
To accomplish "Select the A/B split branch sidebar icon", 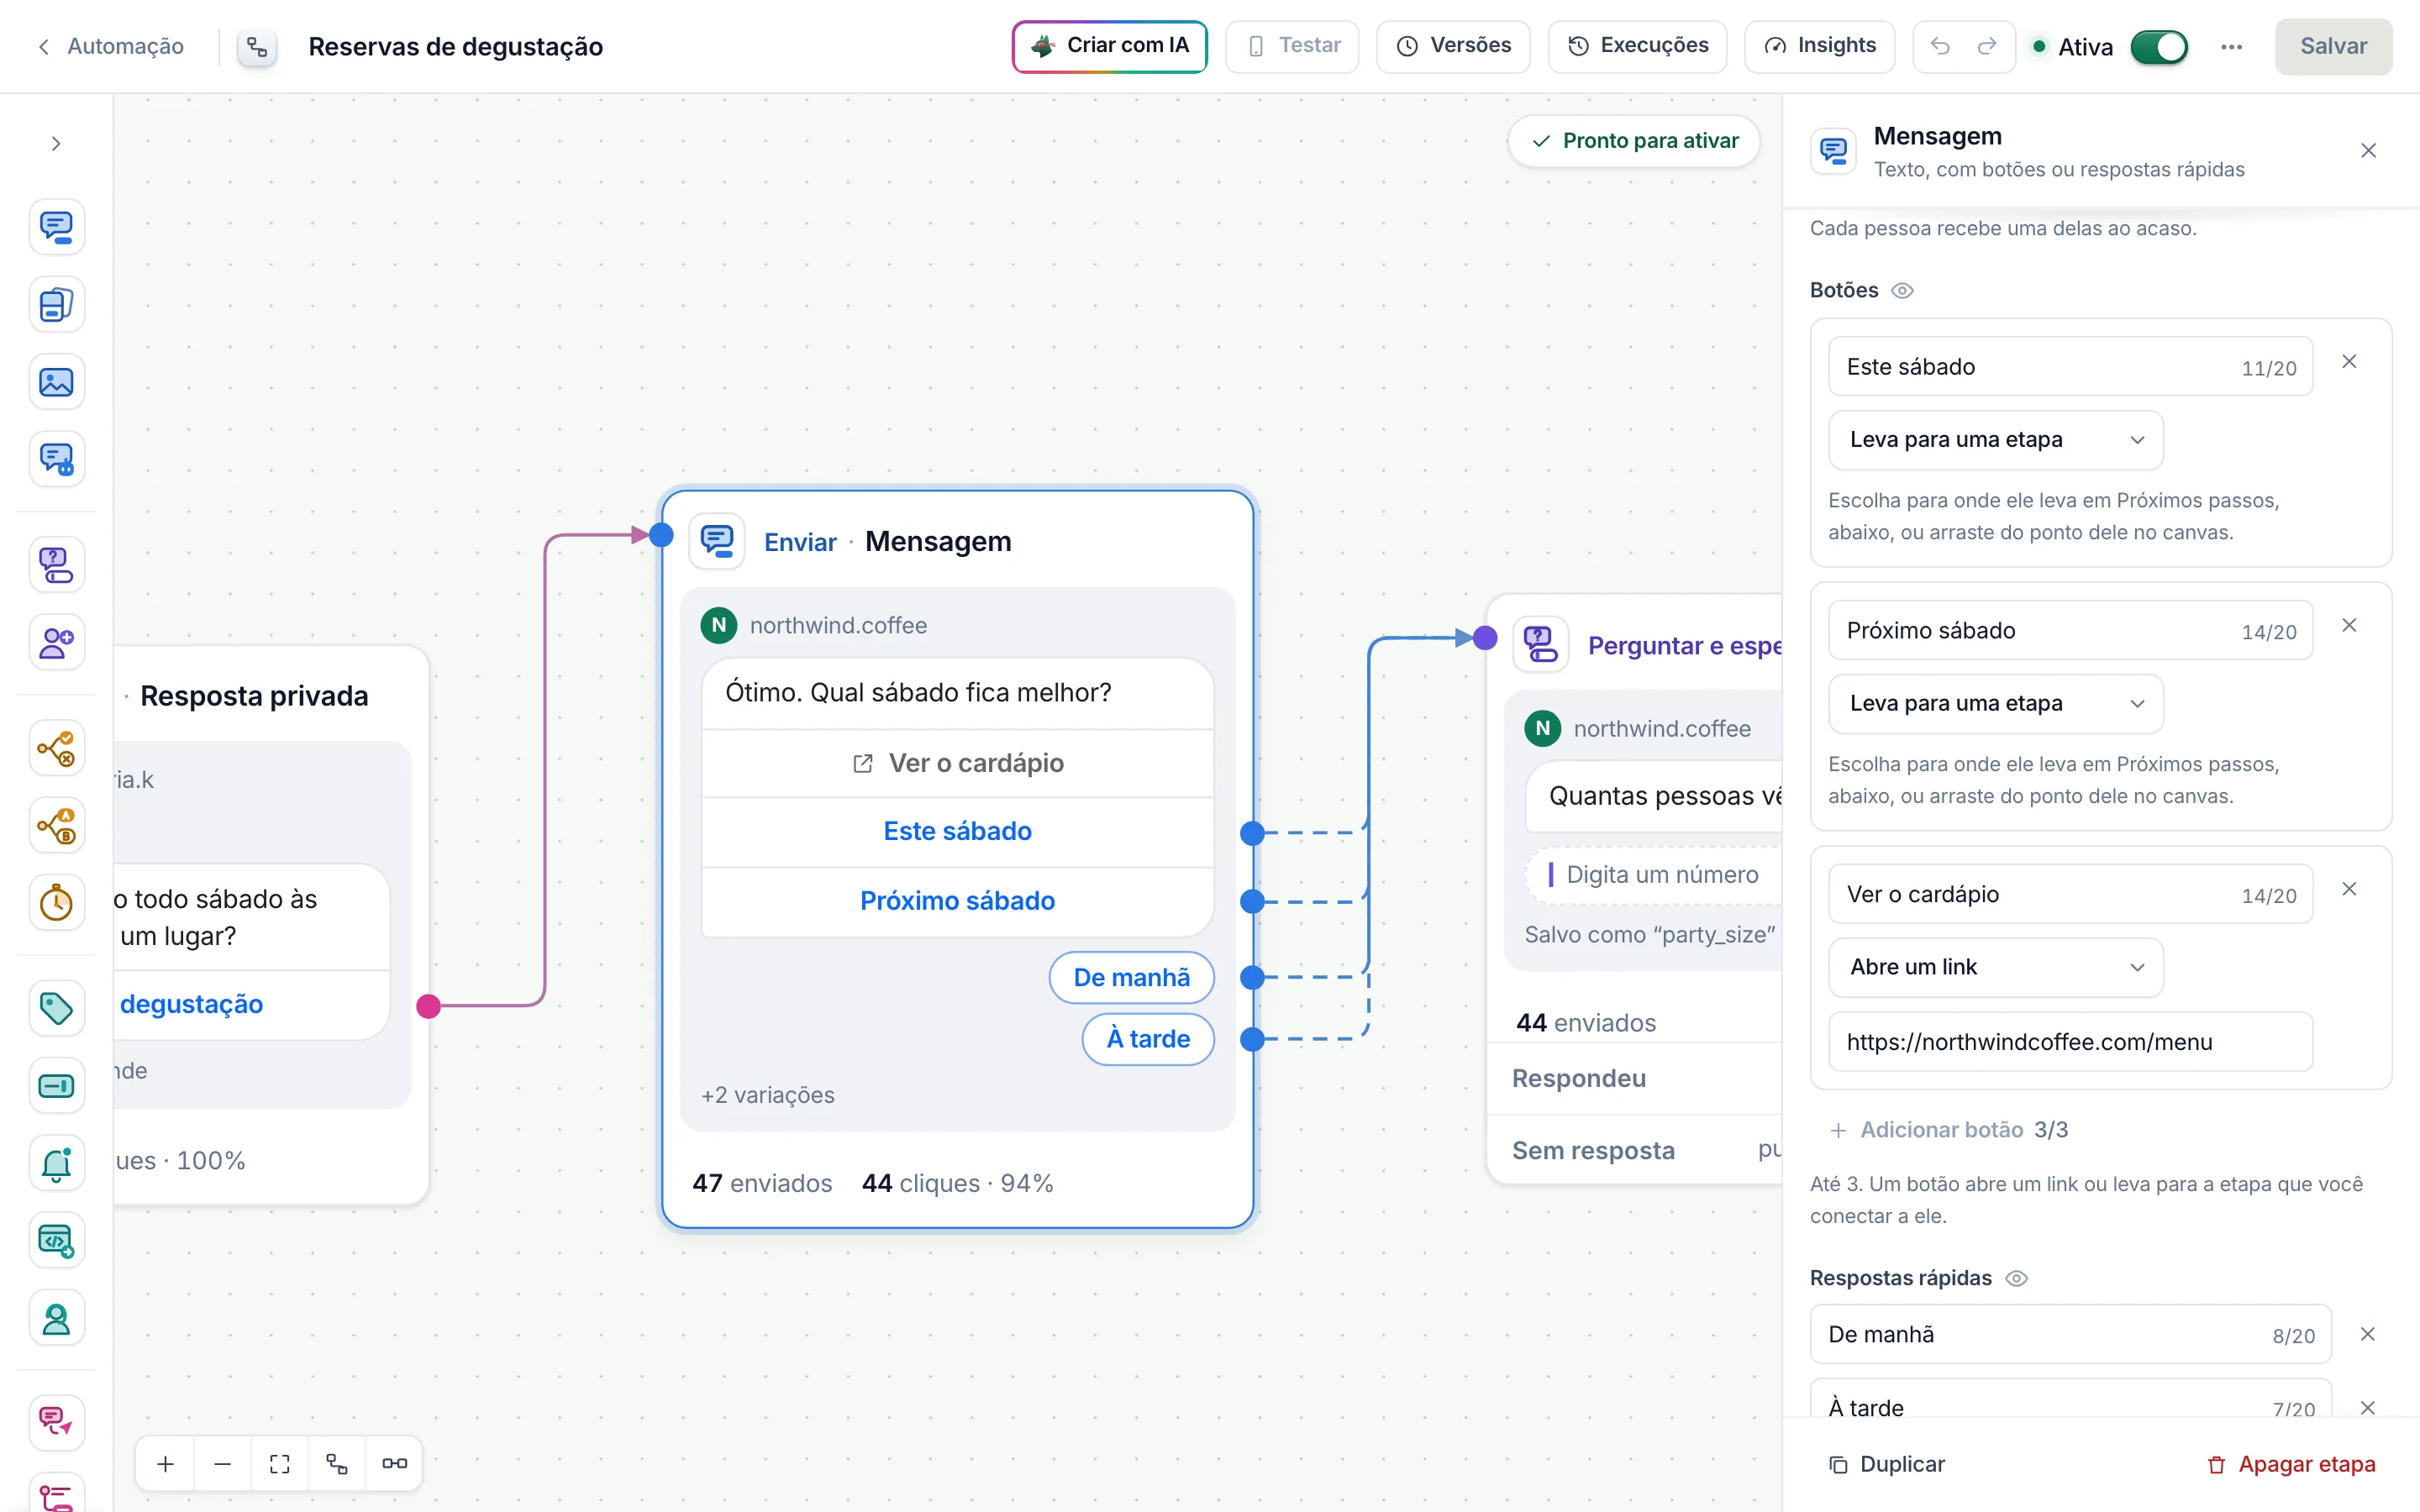I will tap(56, 826).
